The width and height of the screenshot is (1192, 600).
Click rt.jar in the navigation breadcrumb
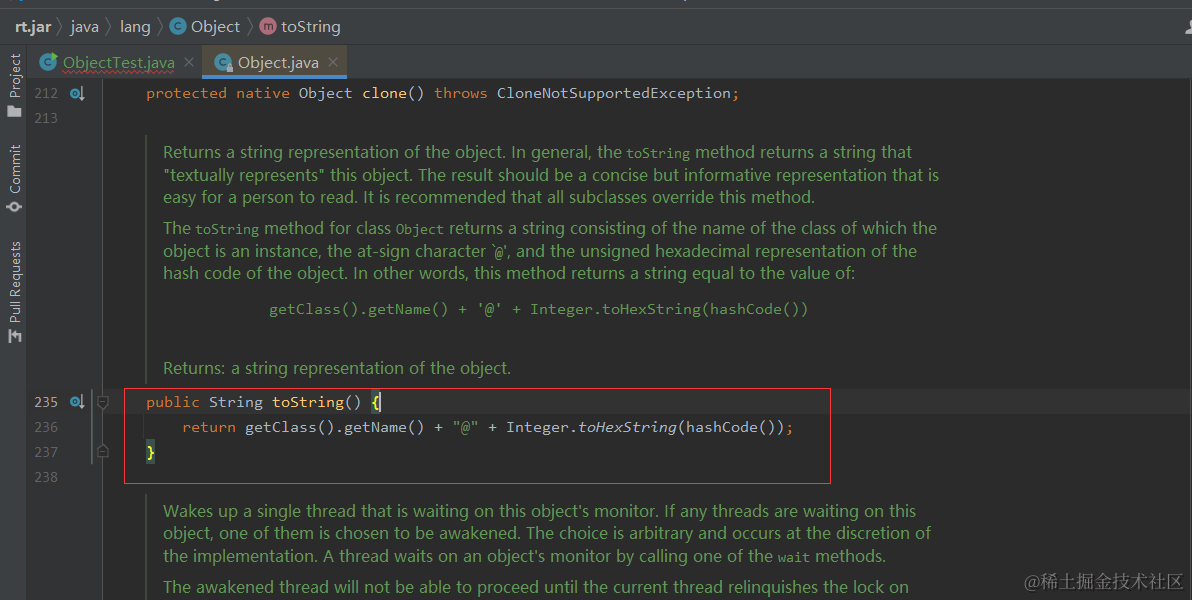(x=33, y=27)
